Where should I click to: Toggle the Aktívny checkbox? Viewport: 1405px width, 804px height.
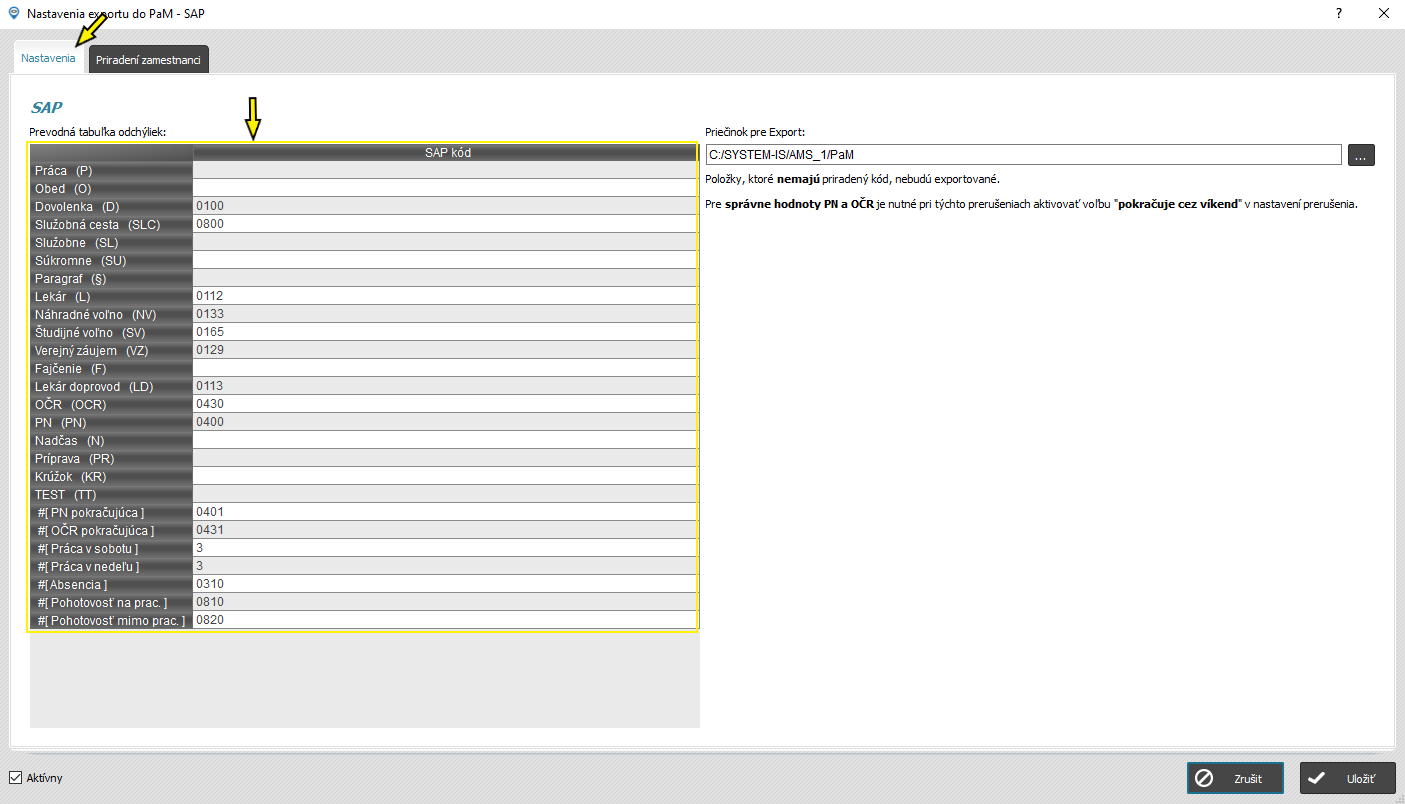tap(15, 777)
